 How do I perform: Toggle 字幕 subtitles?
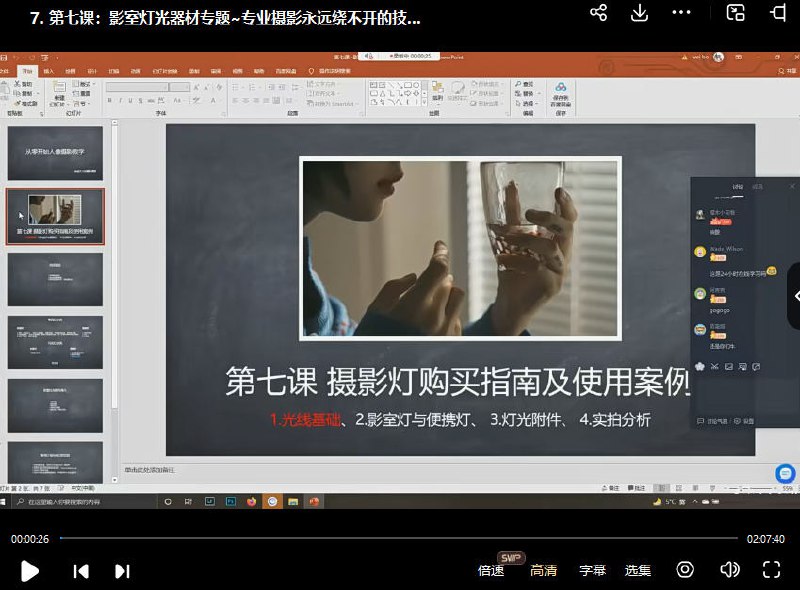pos(593,571)
